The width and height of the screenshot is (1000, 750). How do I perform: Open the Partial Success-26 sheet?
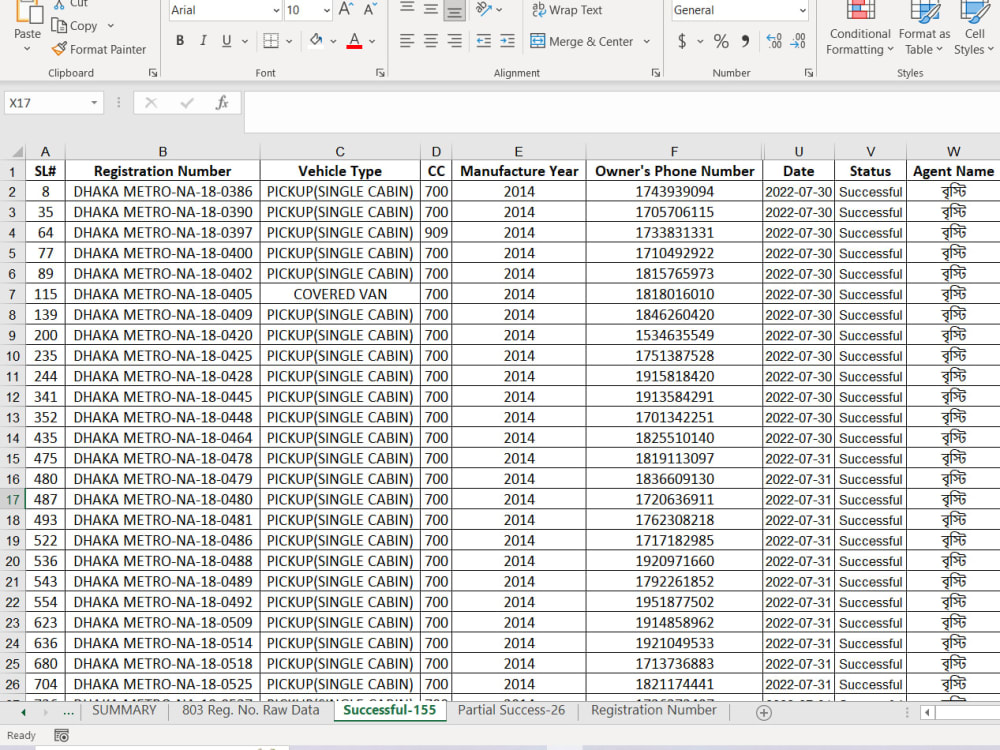click(512, 711)
